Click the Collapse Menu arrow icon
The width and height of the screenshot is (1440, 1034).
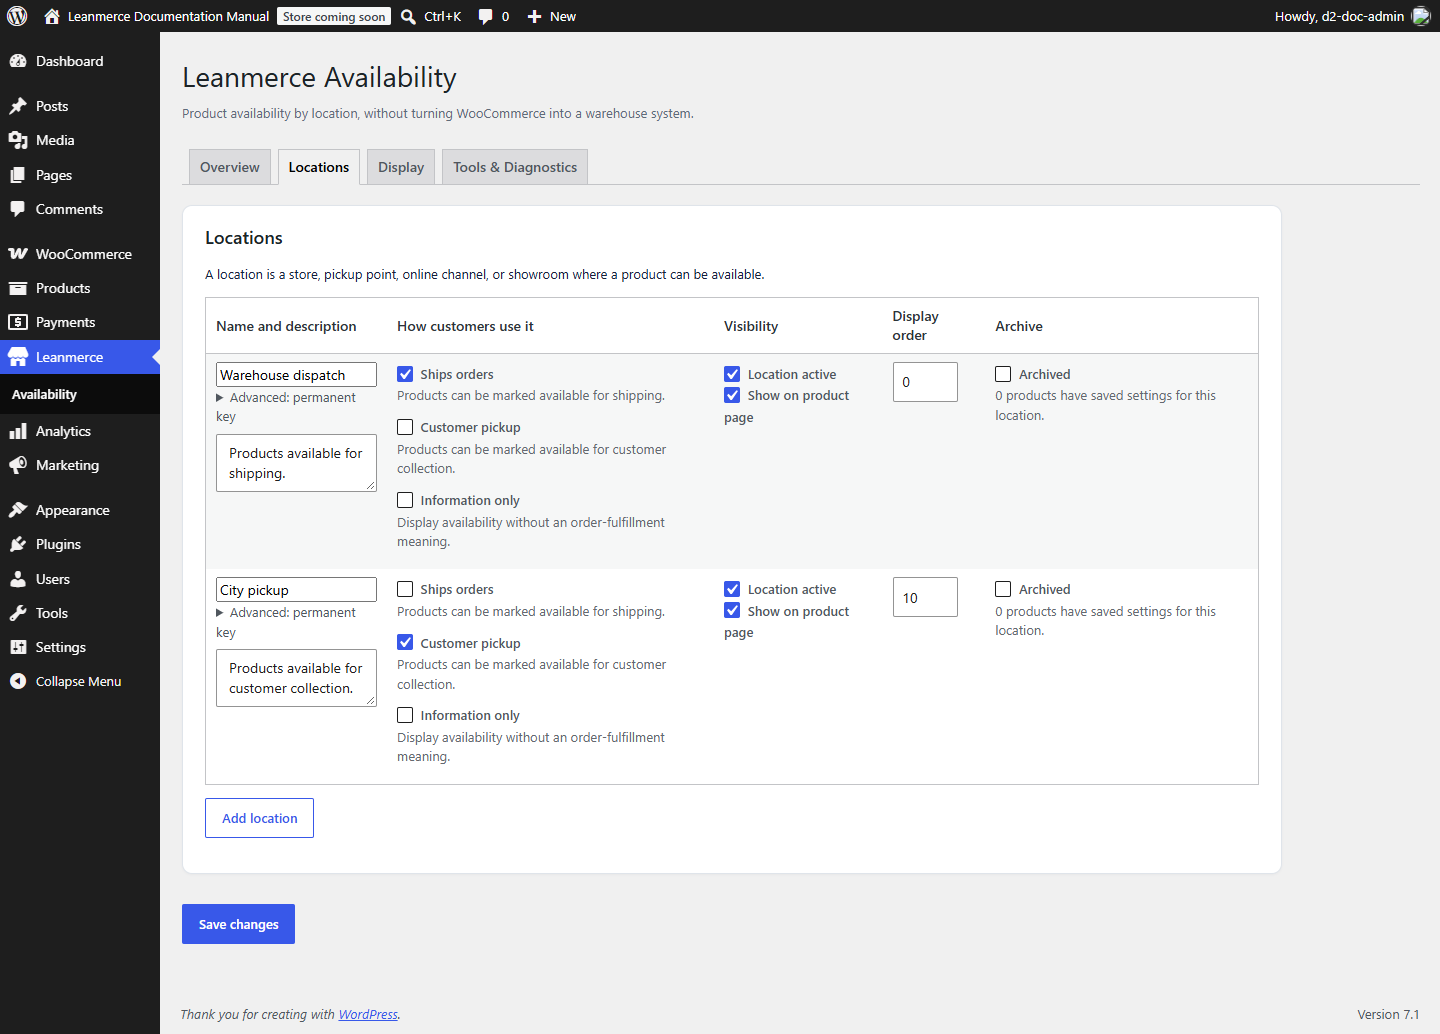pyautogui.click(x=18, y=681)
